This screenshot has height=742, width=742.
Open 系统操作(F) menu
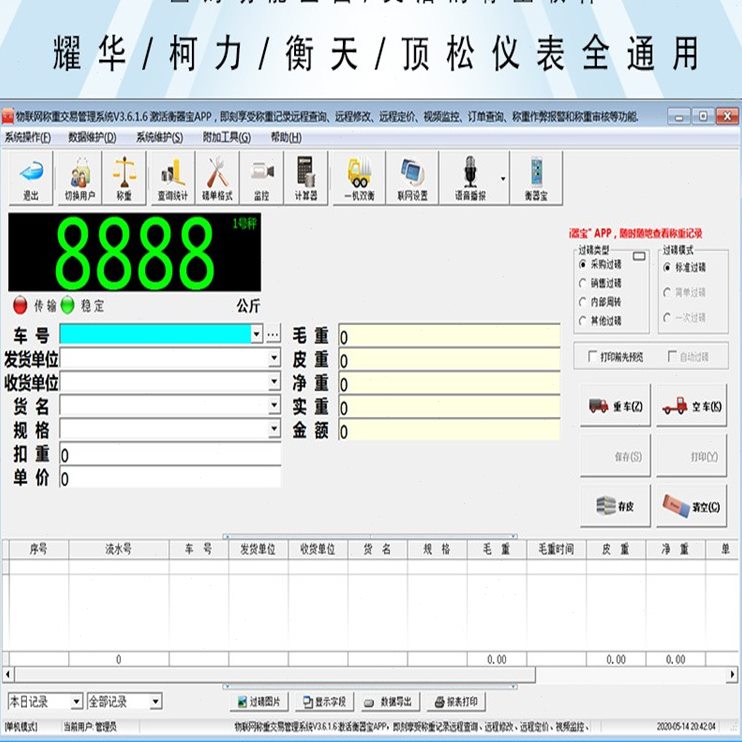click(28, 137)
